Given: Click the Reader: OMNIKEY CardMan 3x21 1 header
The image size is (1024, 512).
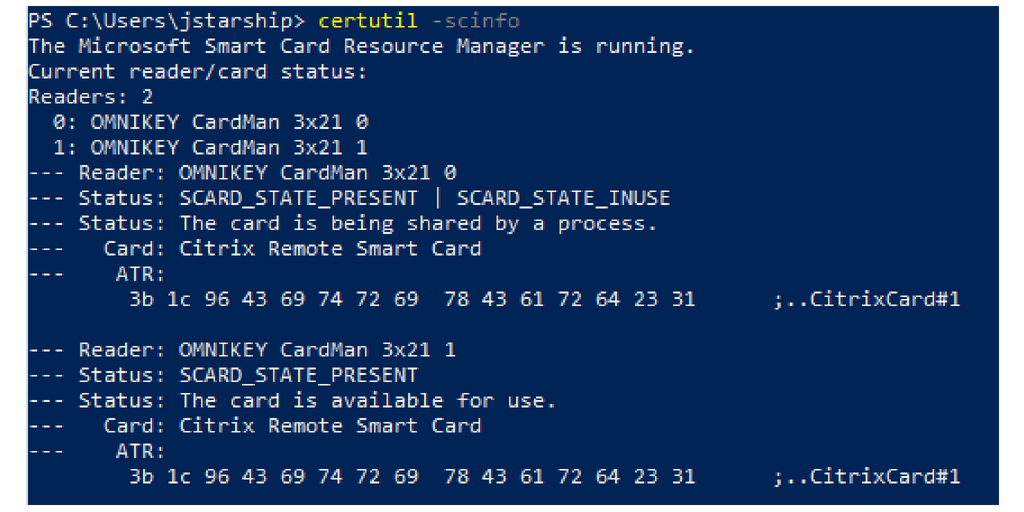Looking at the screenshot, I should 268,350.
